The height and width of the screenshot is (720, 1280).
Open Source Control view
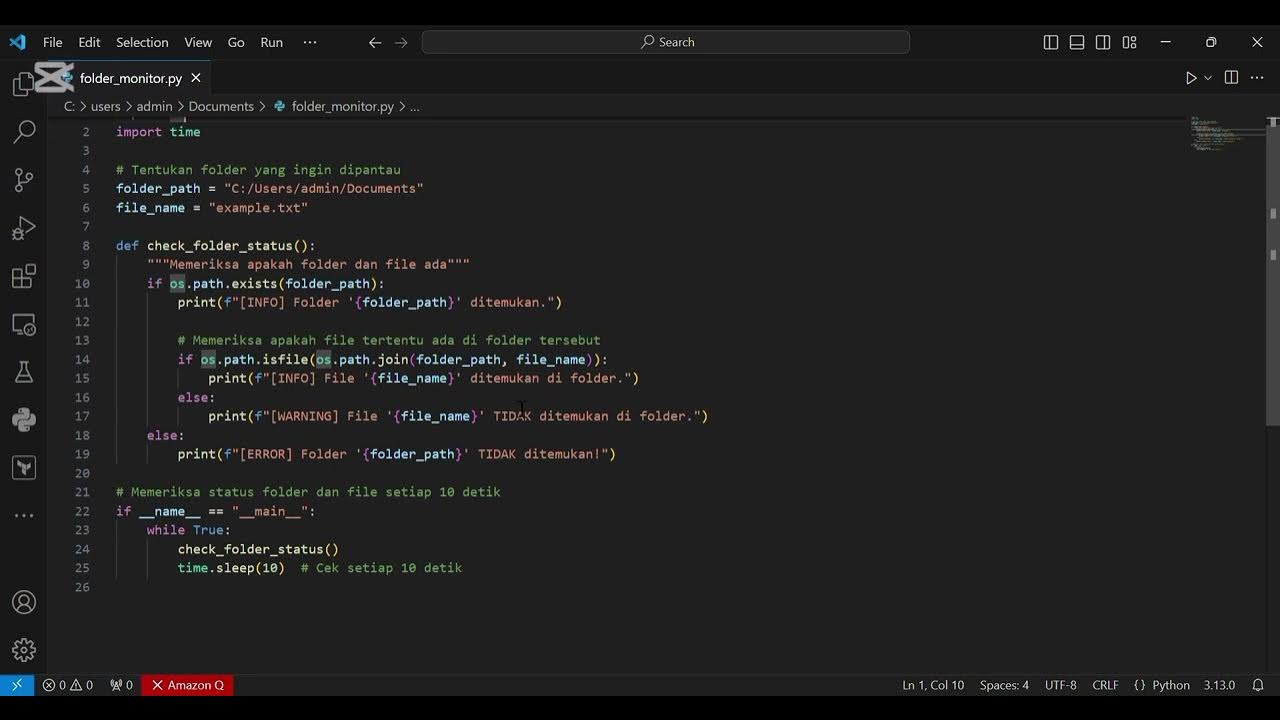tap(24, 180)
